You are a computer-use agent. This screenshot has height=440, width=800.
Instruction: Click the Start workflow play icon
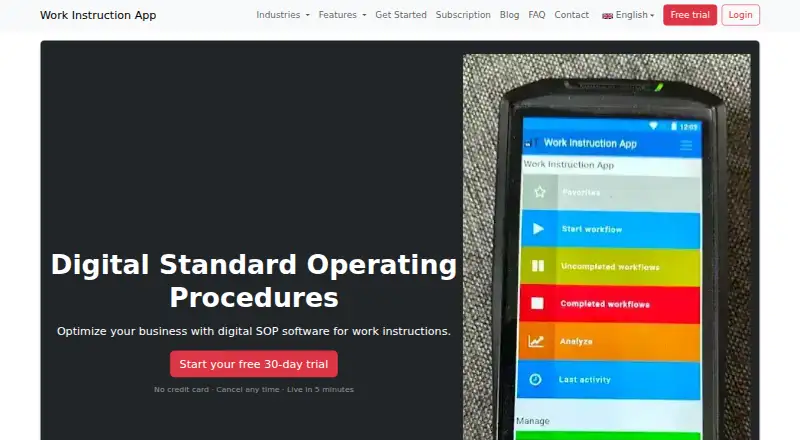(538, 229)
